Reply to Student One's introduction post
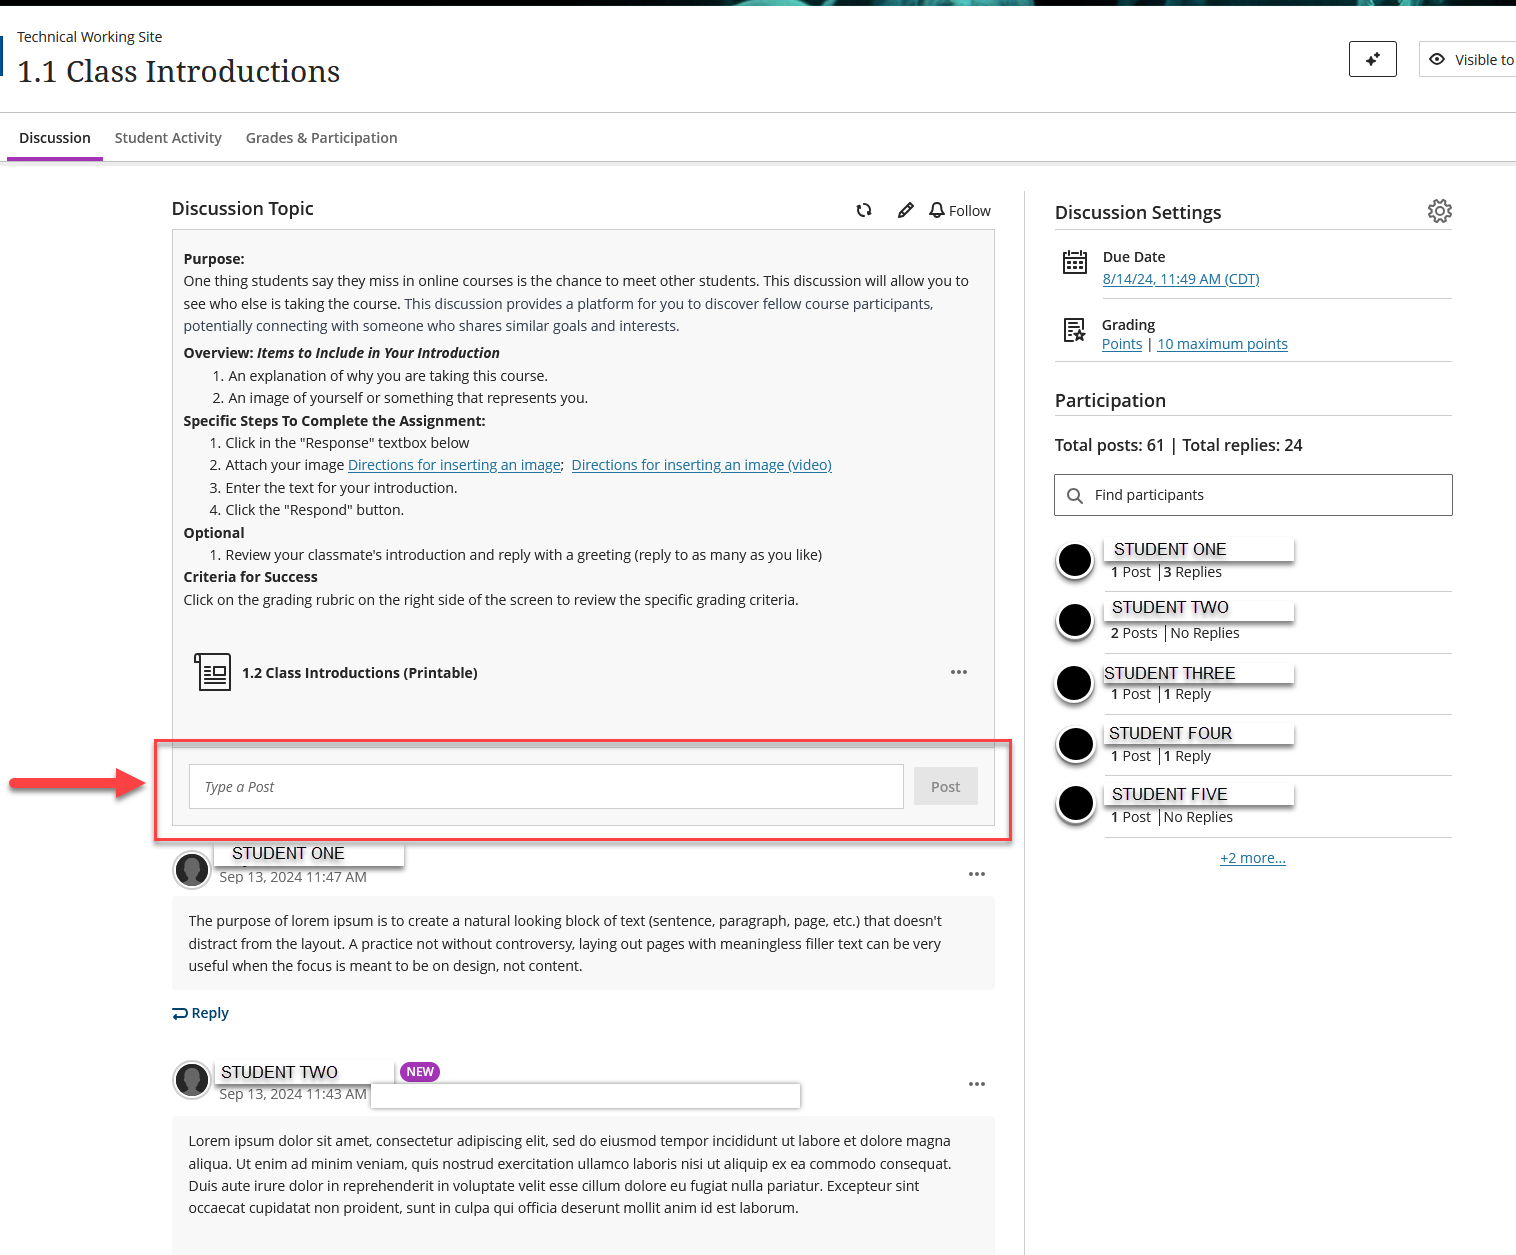 pyautogui.click(x=200, y=1013)
